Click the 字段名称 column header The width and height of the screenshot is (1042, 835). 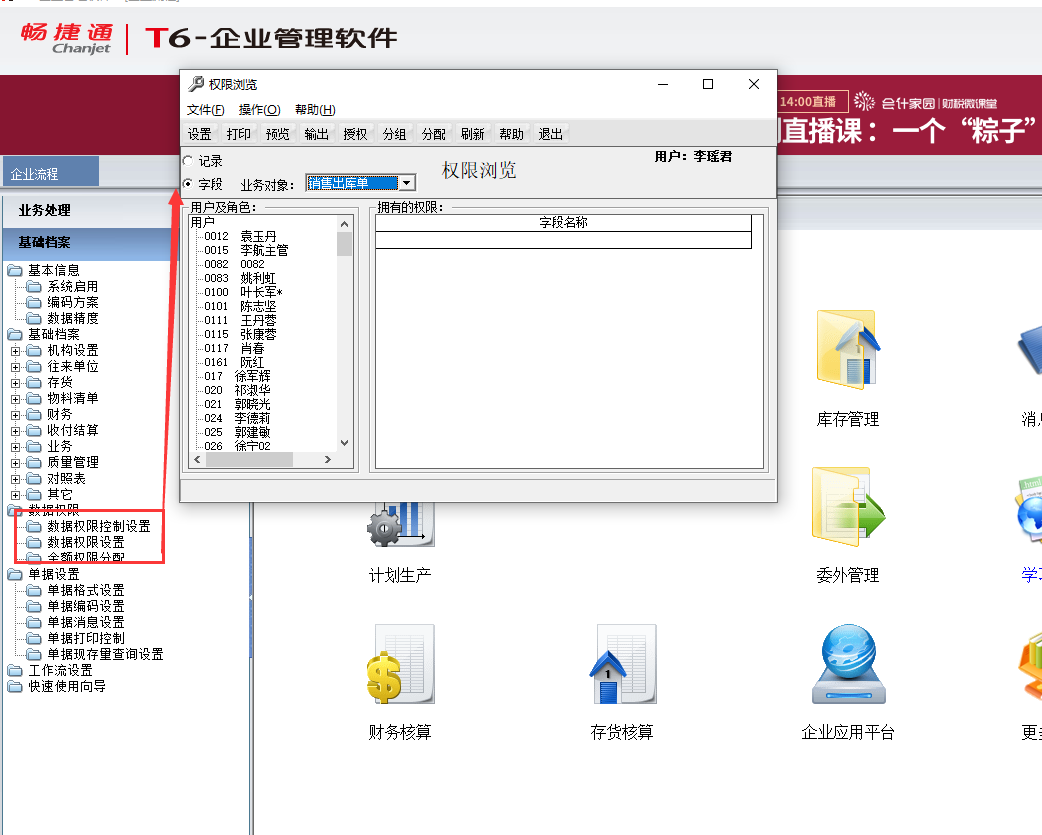[564, 223]
